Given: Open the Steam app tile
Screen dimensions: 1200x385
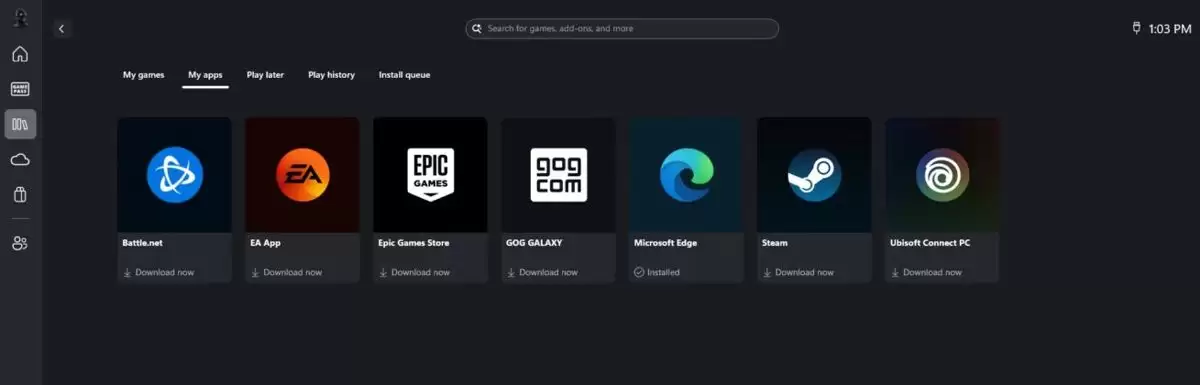Looking at the screenshot, I should click(814, 200).
